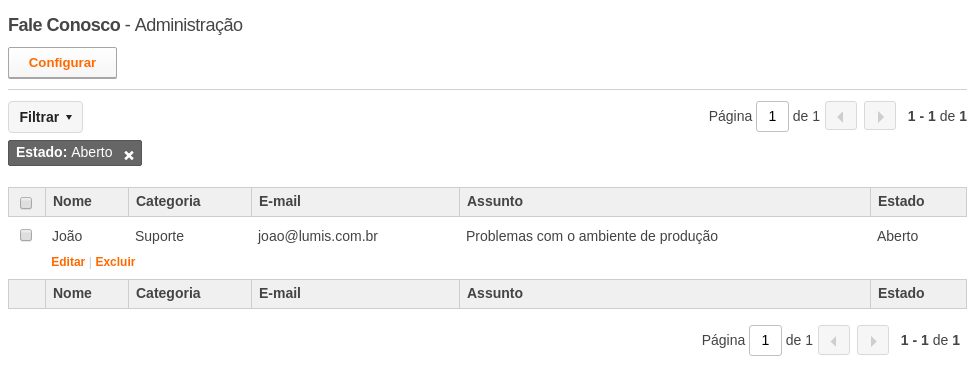Screen dimensions: 975x377
Task: Sort by Assunto column header
Action: pos(495,202)
